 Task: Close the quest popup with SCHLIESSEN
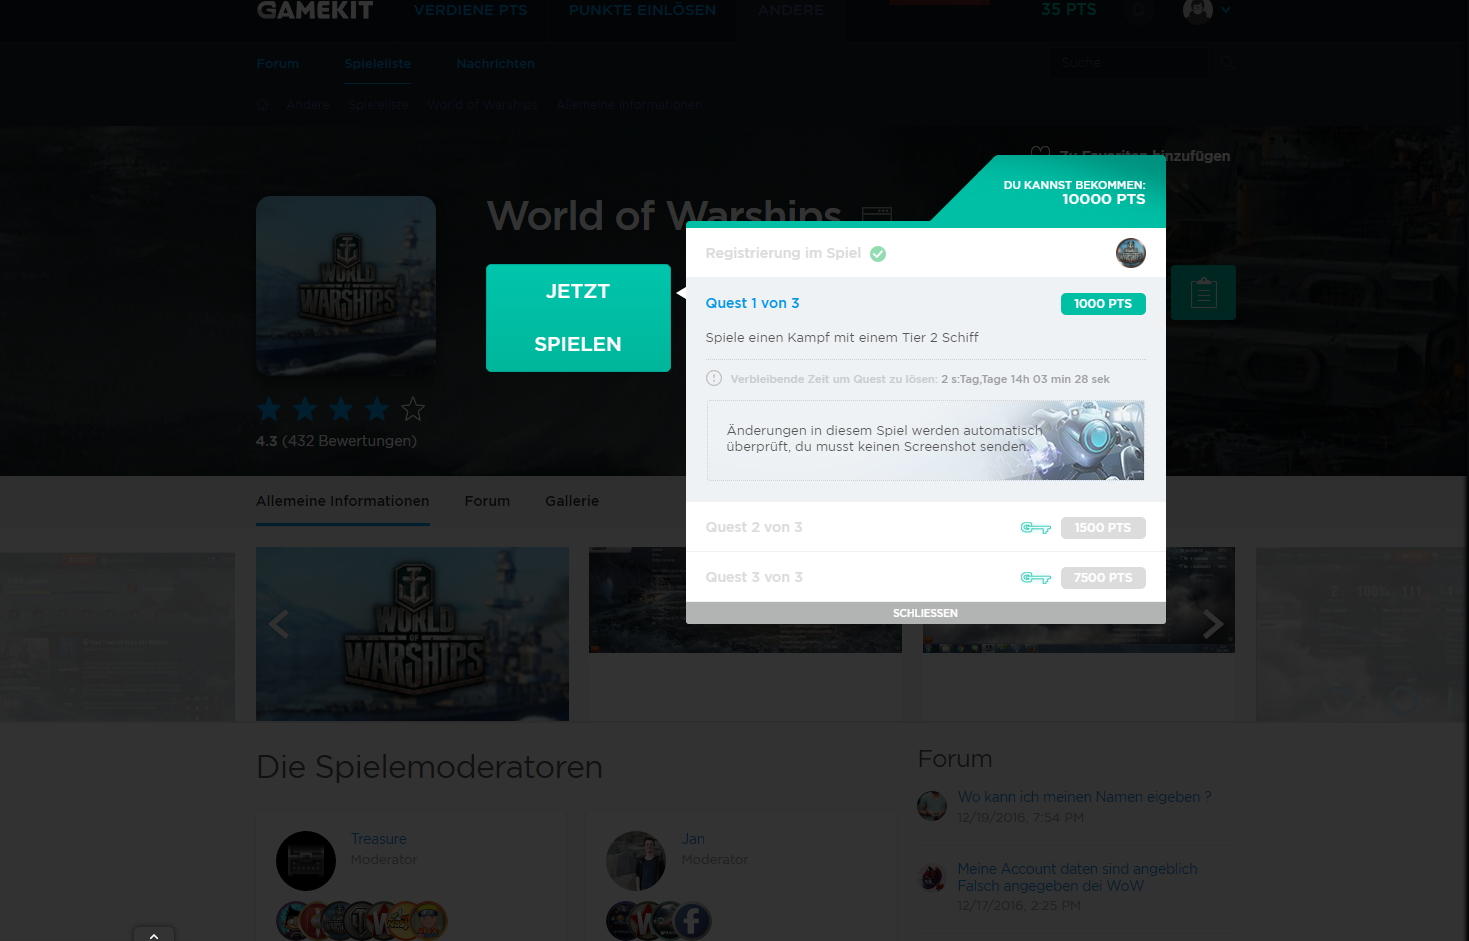coord(926,613)
